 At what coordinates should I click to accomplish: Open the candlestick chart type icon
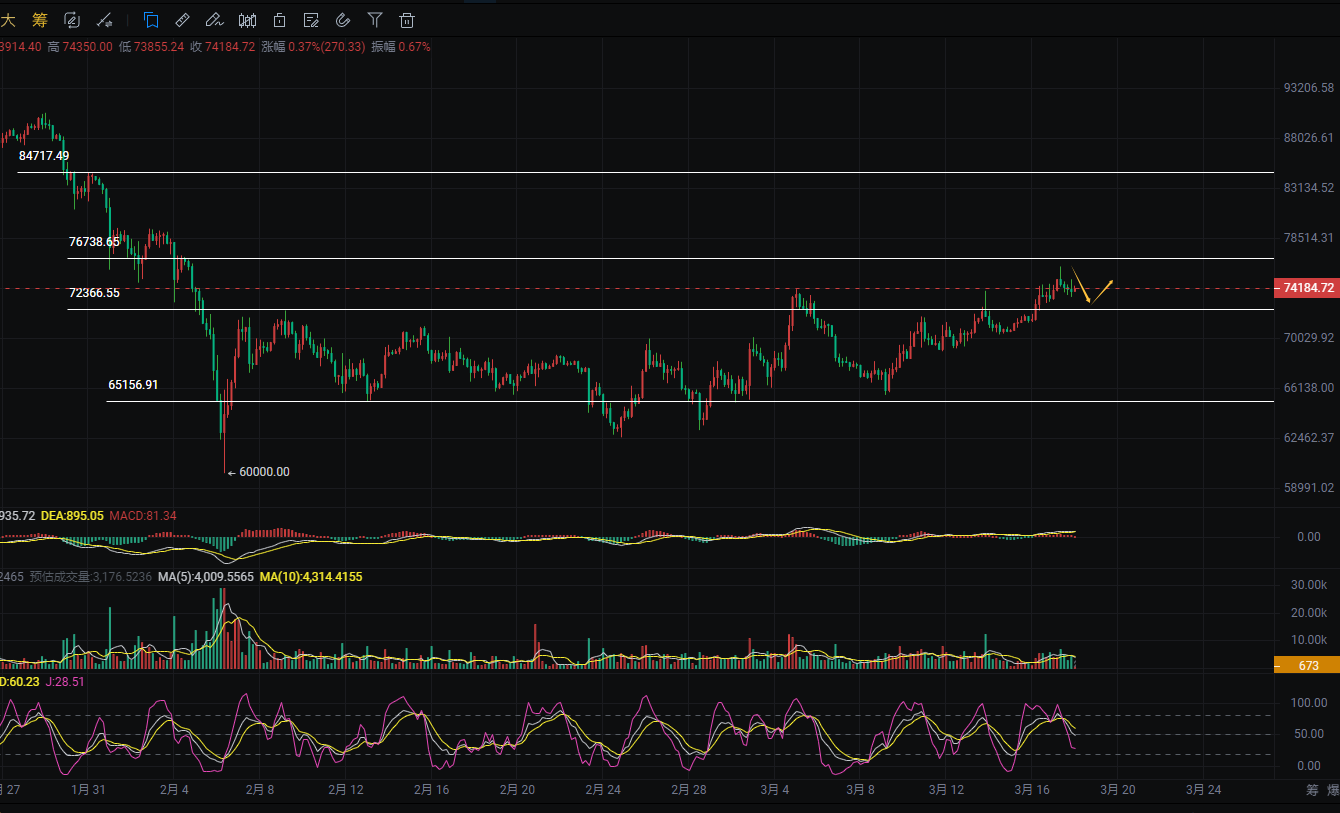247,19
